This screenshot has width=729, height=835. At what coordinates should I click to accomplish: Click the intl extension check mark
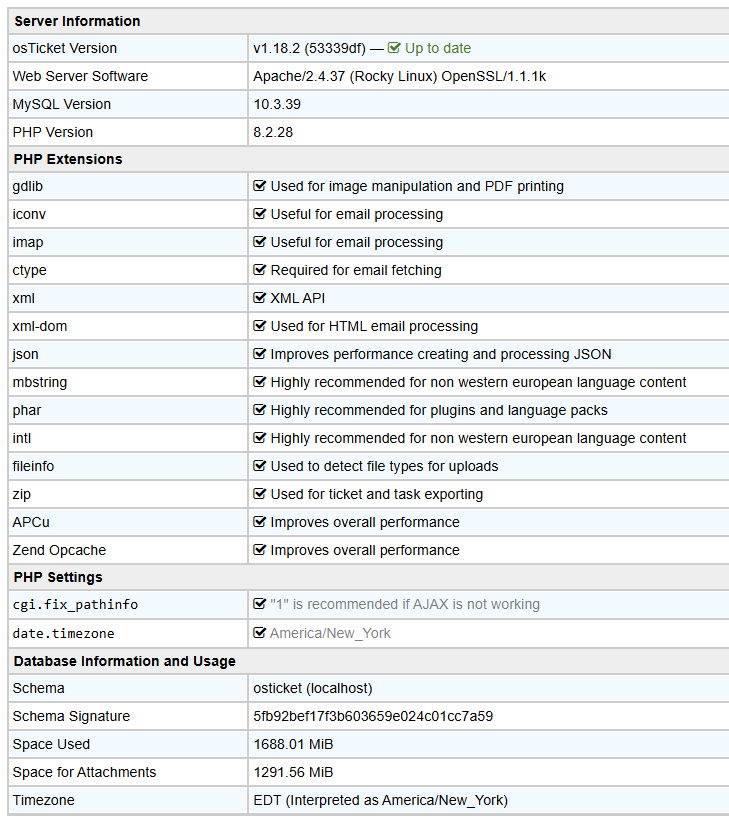pos(260,438)
